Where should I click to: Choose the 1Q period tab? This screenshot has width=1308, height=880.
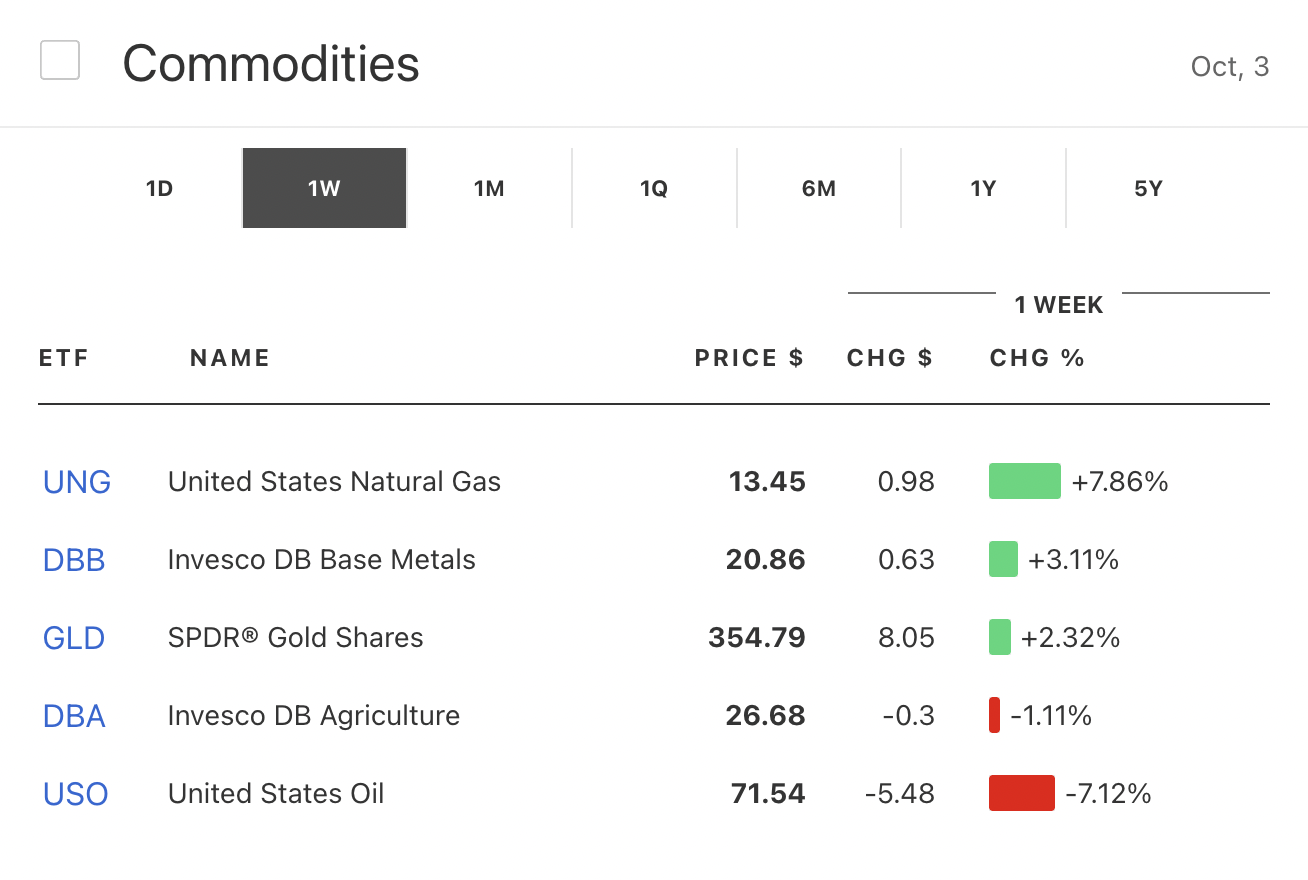tap(654, 188)
